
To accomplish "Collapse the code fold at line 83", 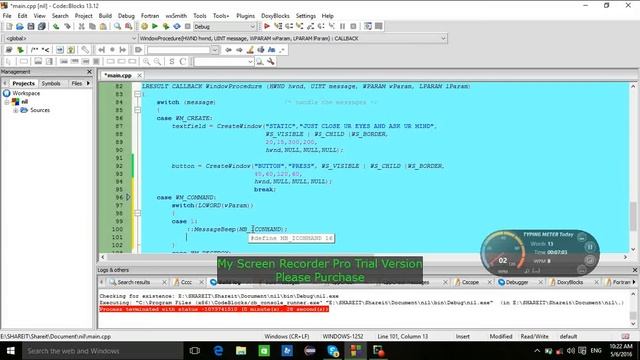I will coord(138,94).
